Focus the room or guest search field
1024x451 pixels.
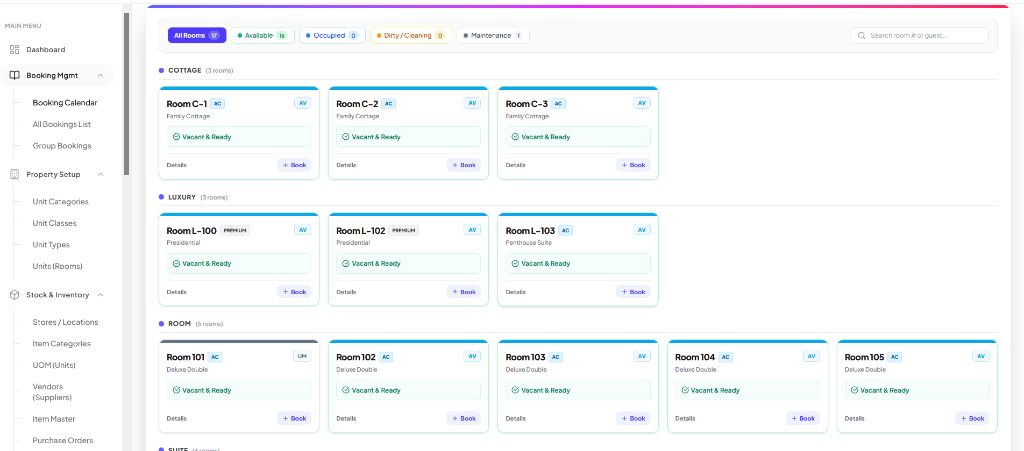(920, 35)
